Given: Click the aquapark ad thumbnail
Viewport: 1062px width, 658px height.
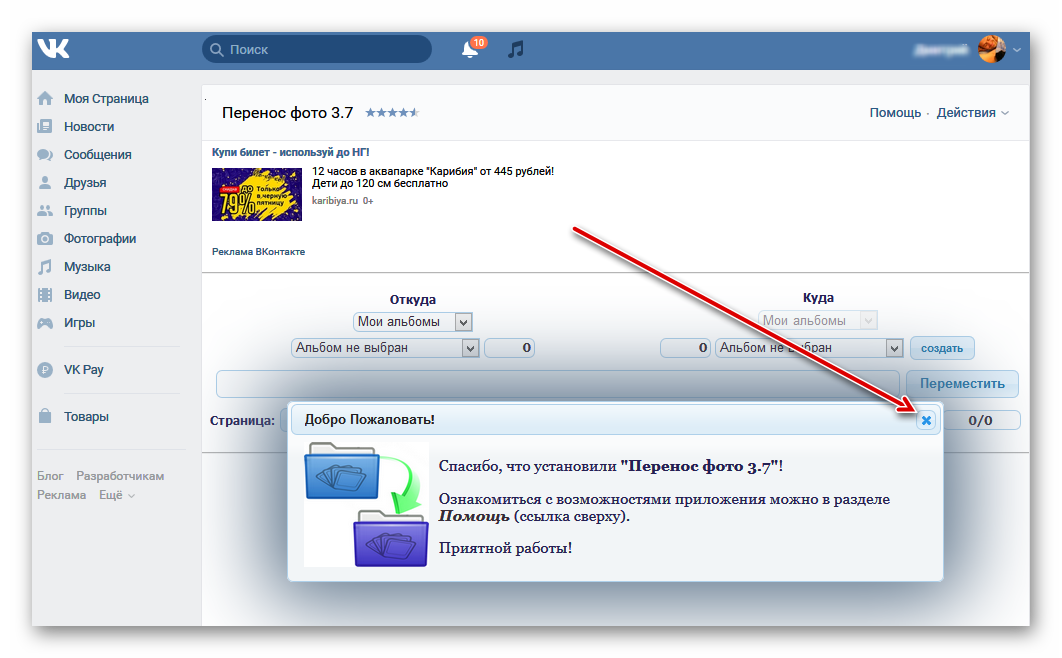Looking at the screenshot, I should click(x=257, y=194).
